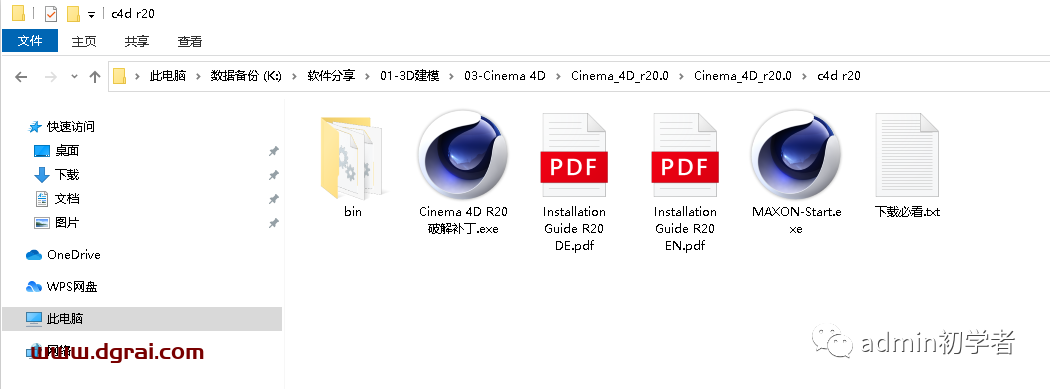Unpin 下载 using its pin icon
The height and width of the screenshot is (389, 1050).
click(x=273, y=175)
